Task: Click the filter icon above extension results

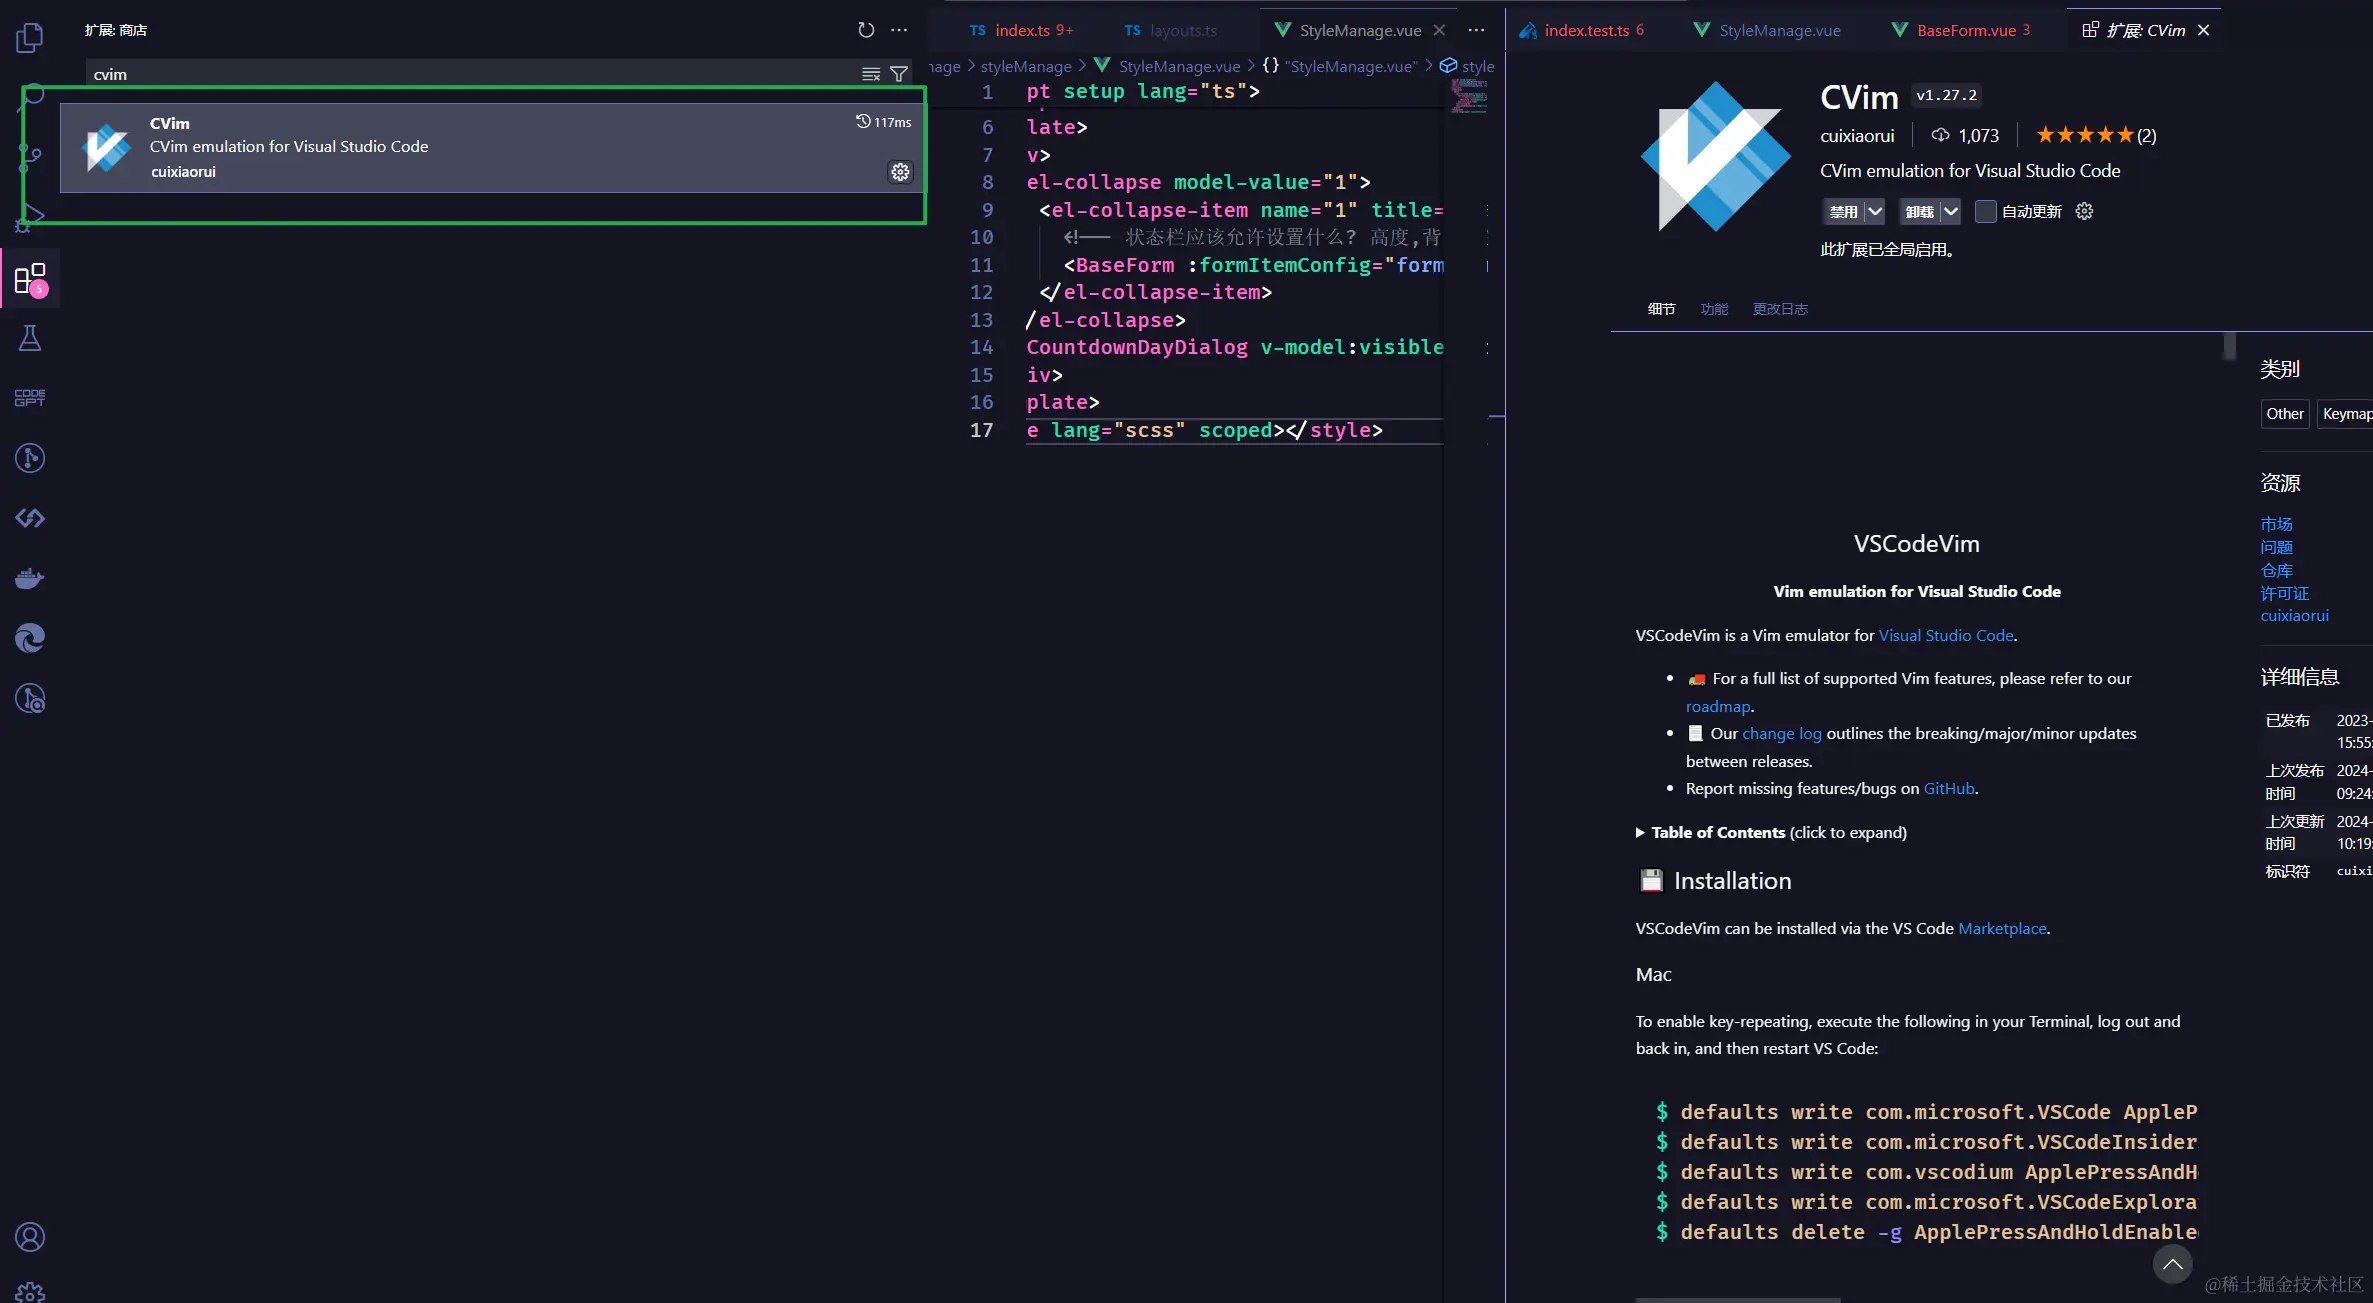Action: pyautogui.click(x=899, y=73)
